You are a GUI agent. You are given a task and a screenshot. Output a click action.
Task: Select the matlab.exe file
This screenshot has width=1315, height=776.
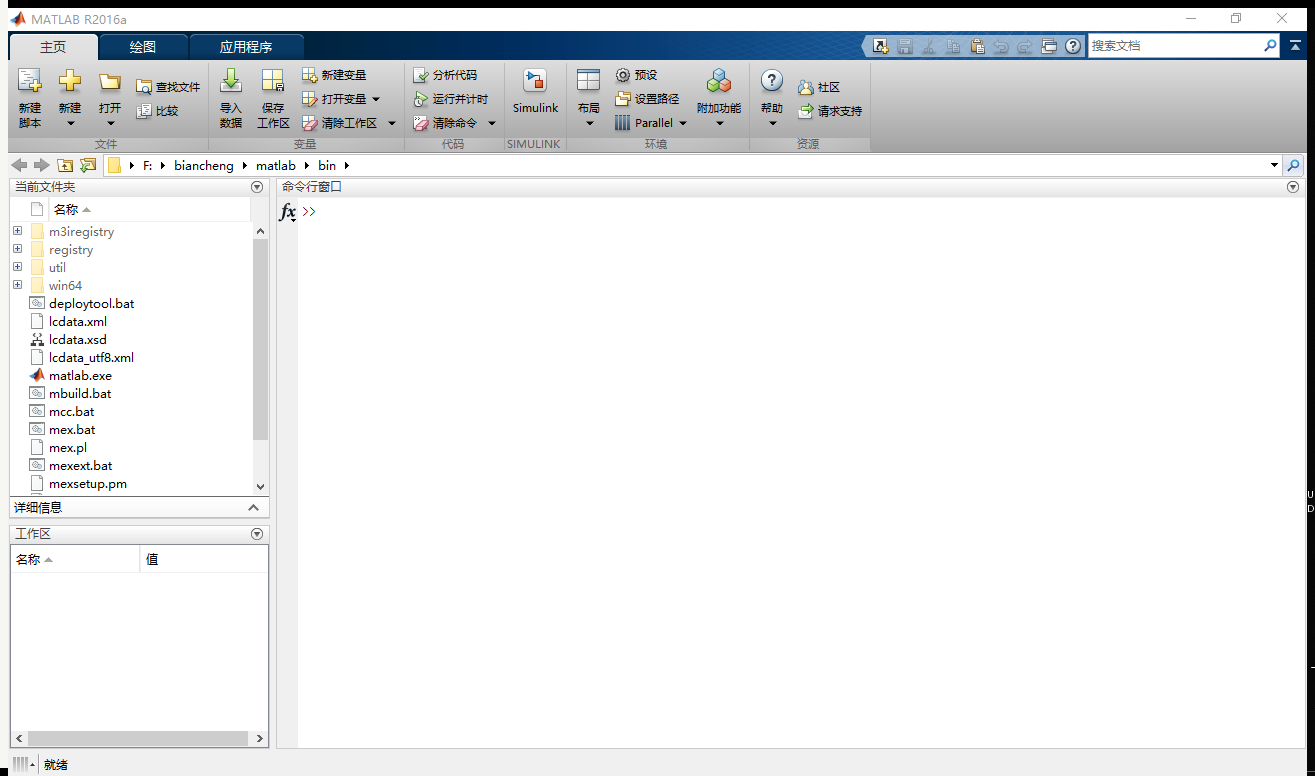tap(80, 376)
